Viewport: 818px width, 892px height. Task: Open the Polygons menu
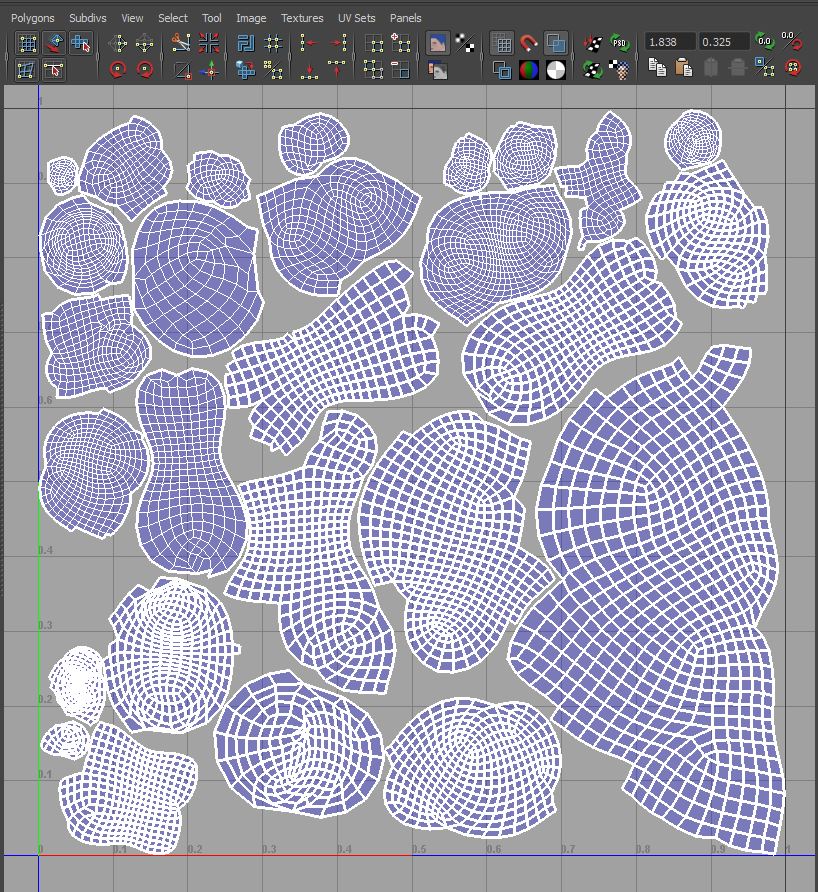[32, 17]
